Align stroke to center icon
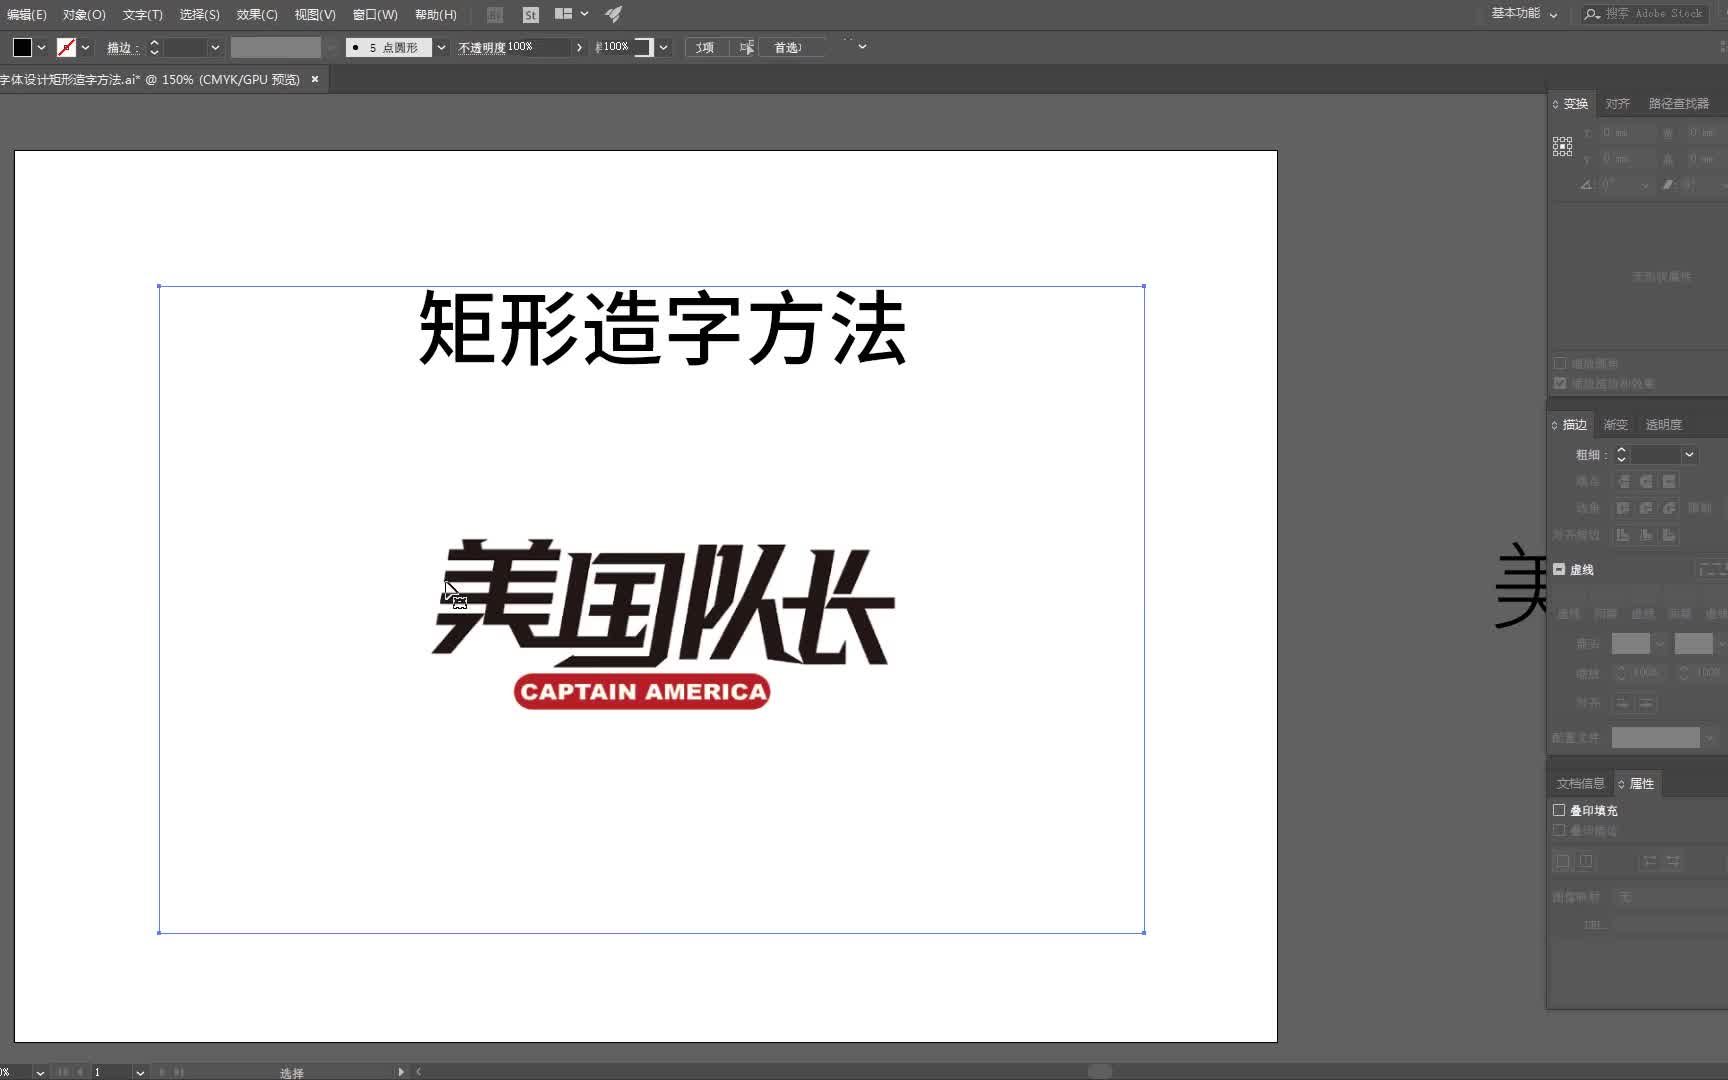1728x1080 pixels. [1623, 535]
